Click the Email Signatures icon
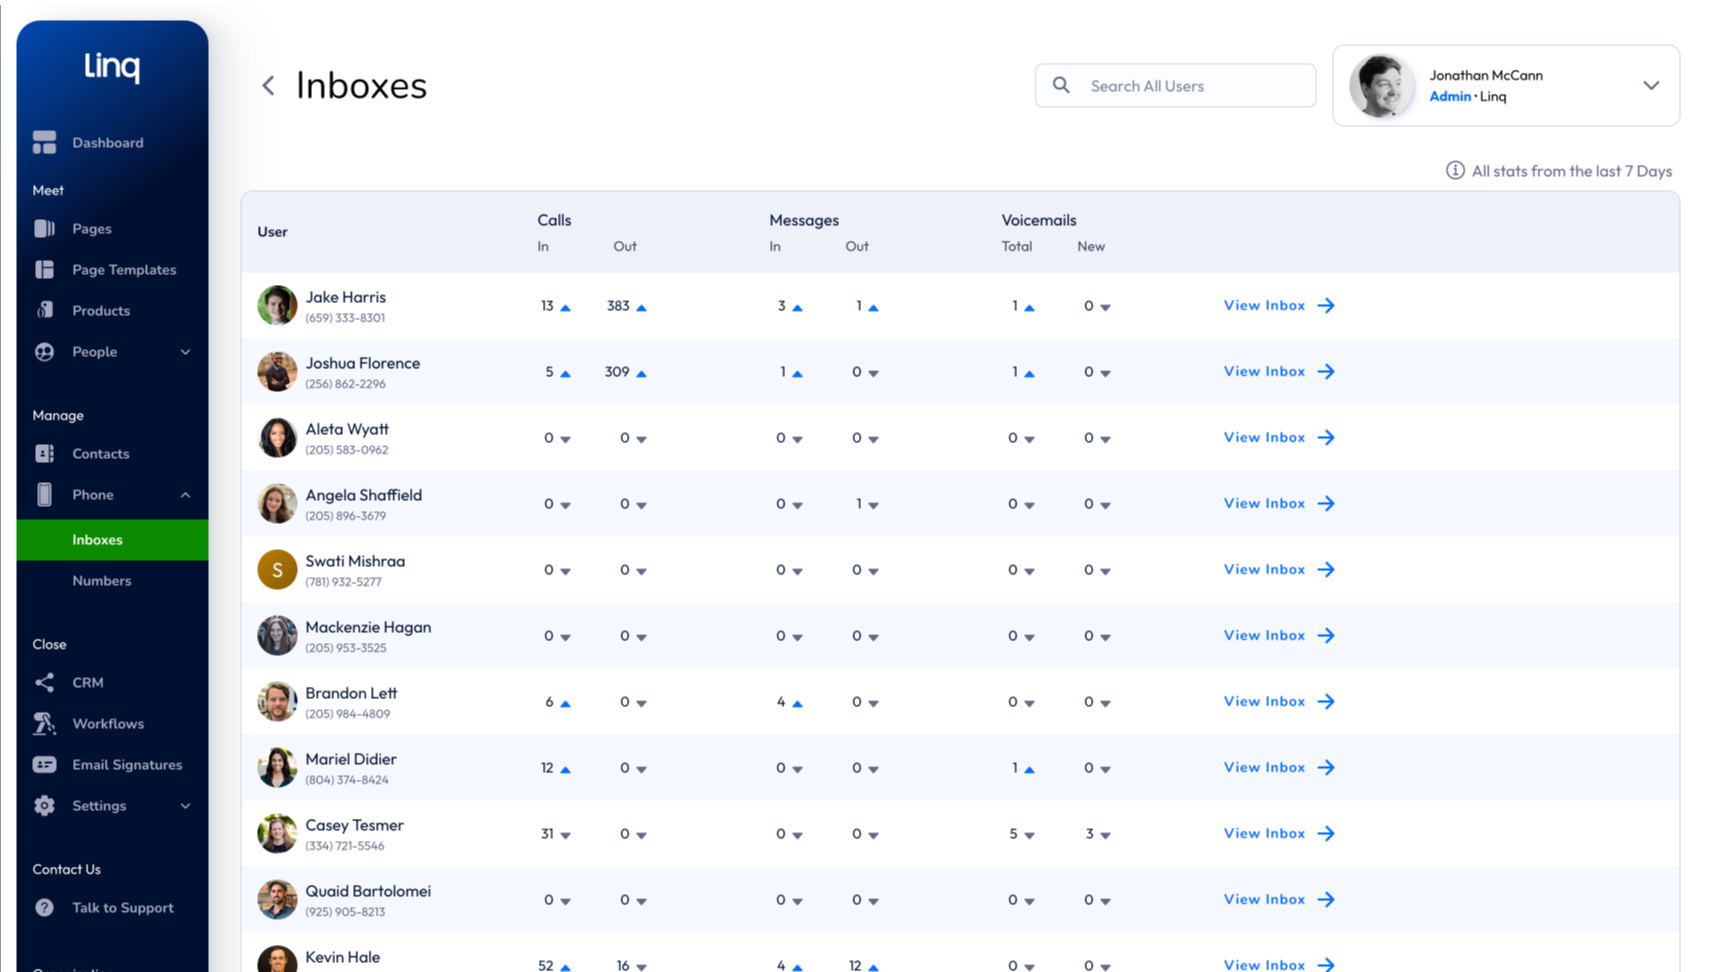The height and width of the screenshot is (972, 1729). 44,765
